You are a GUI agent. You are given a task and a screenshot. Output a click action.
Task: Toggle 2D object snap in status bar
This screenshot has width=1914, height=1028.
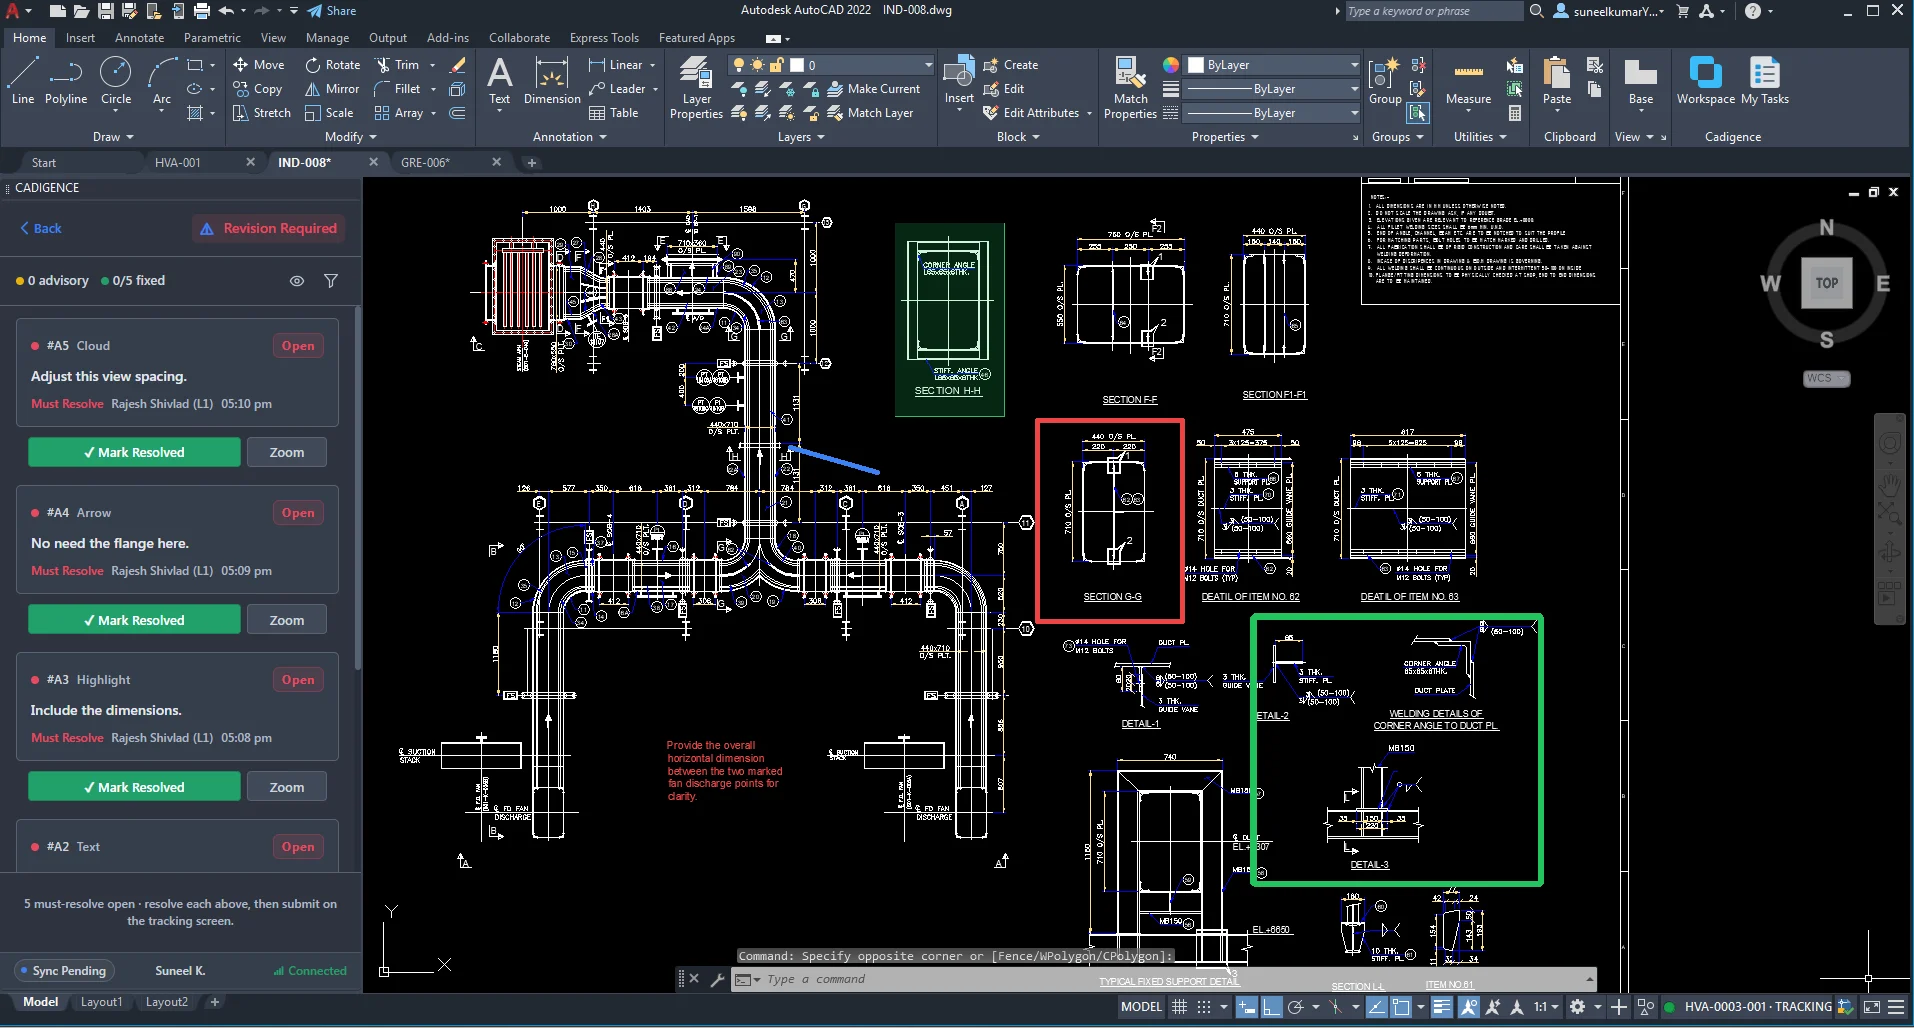pyautogui.click(x=1401, y=1007)
